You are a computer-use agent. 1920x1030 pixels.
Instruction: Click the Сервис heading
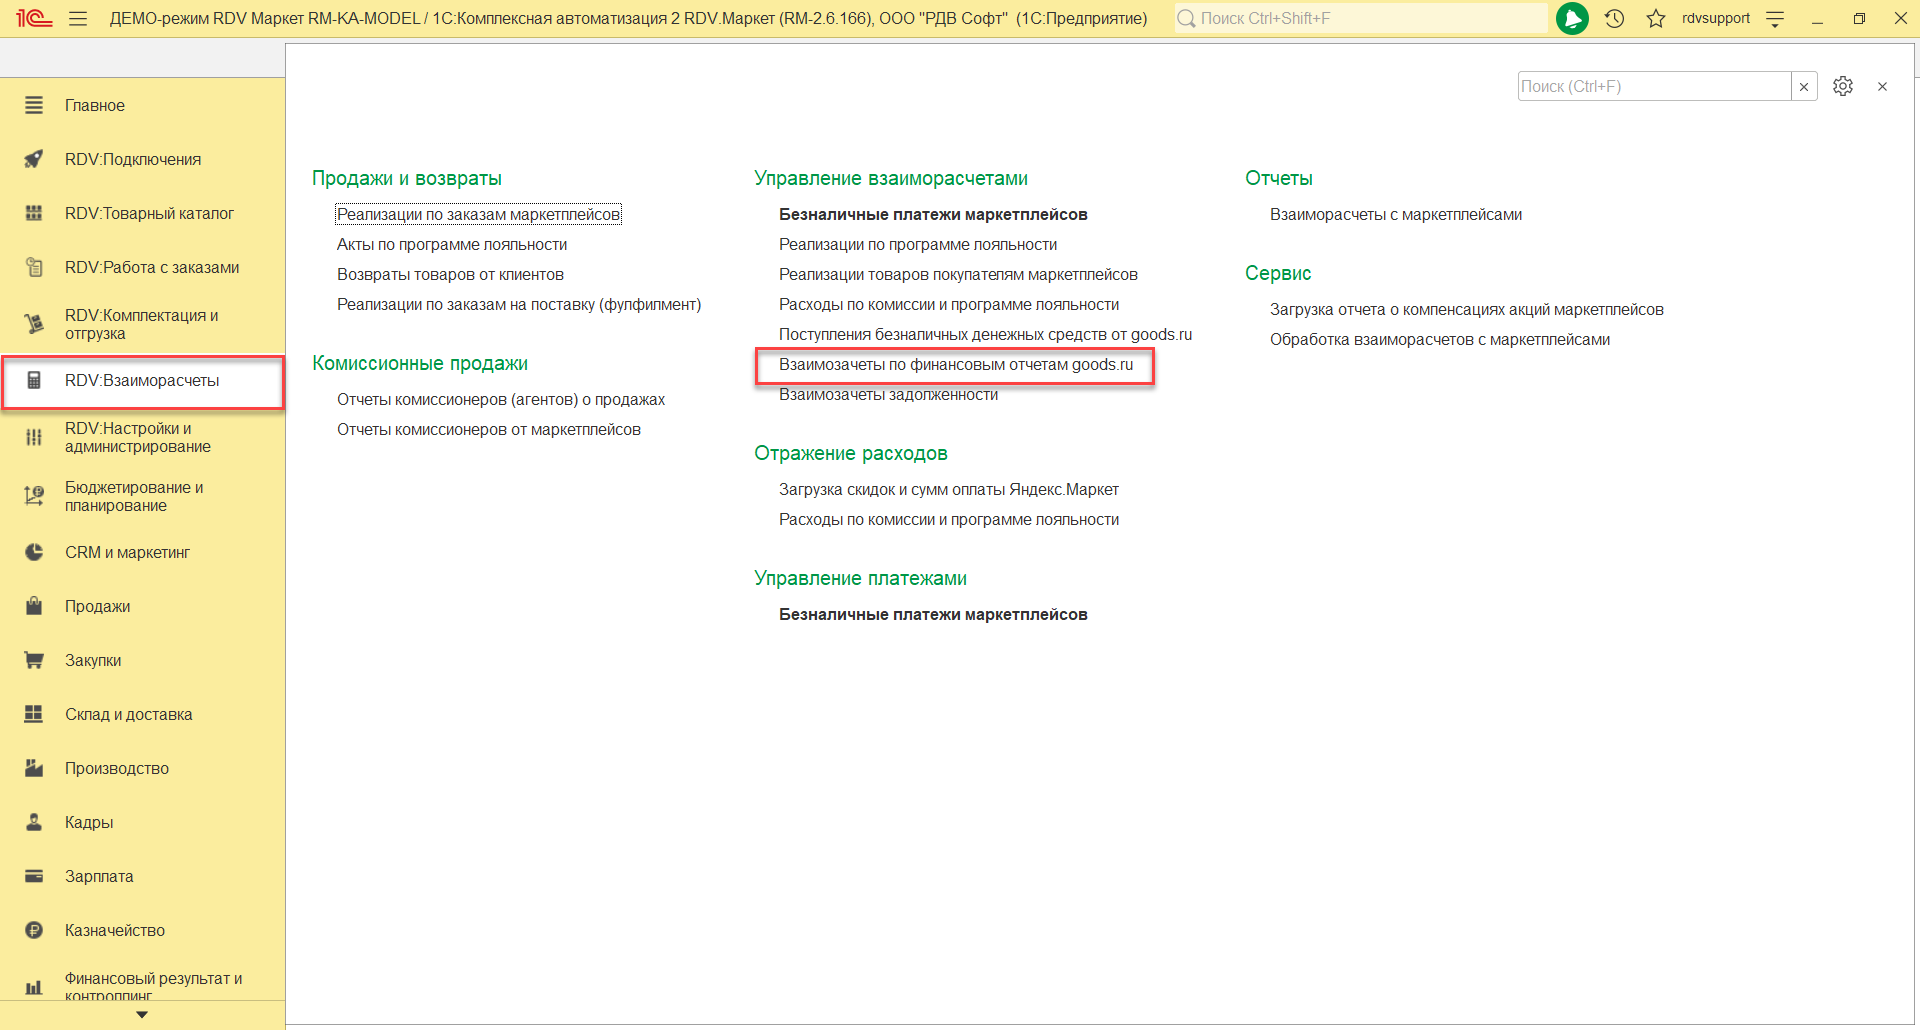click(1278, 273)
